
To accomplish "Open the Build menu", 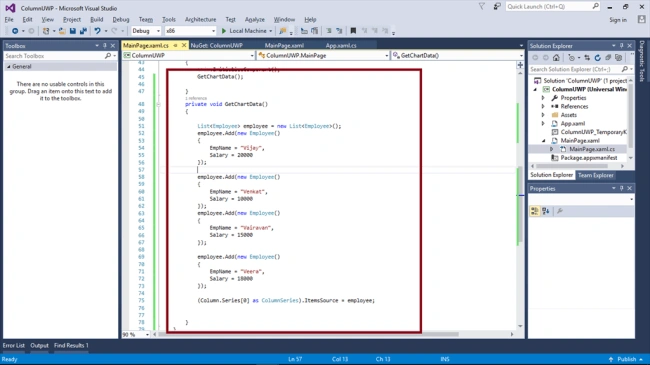I will 97,19.
